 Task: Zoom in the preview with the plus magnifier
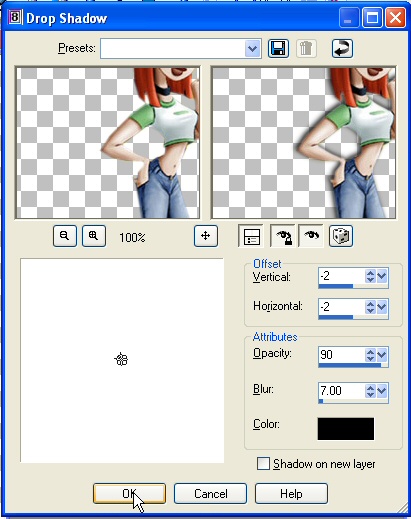click(x=94, y=236)
